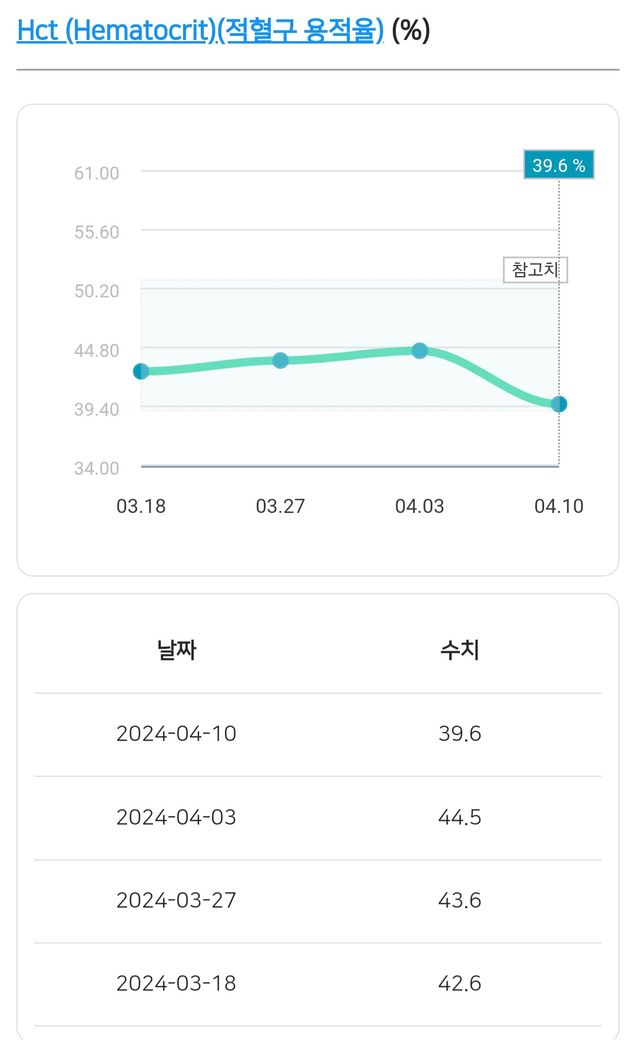Screen dimensions: 636x1040
Task: Click the 61.00 y-axis label
Action: point(96,173)
